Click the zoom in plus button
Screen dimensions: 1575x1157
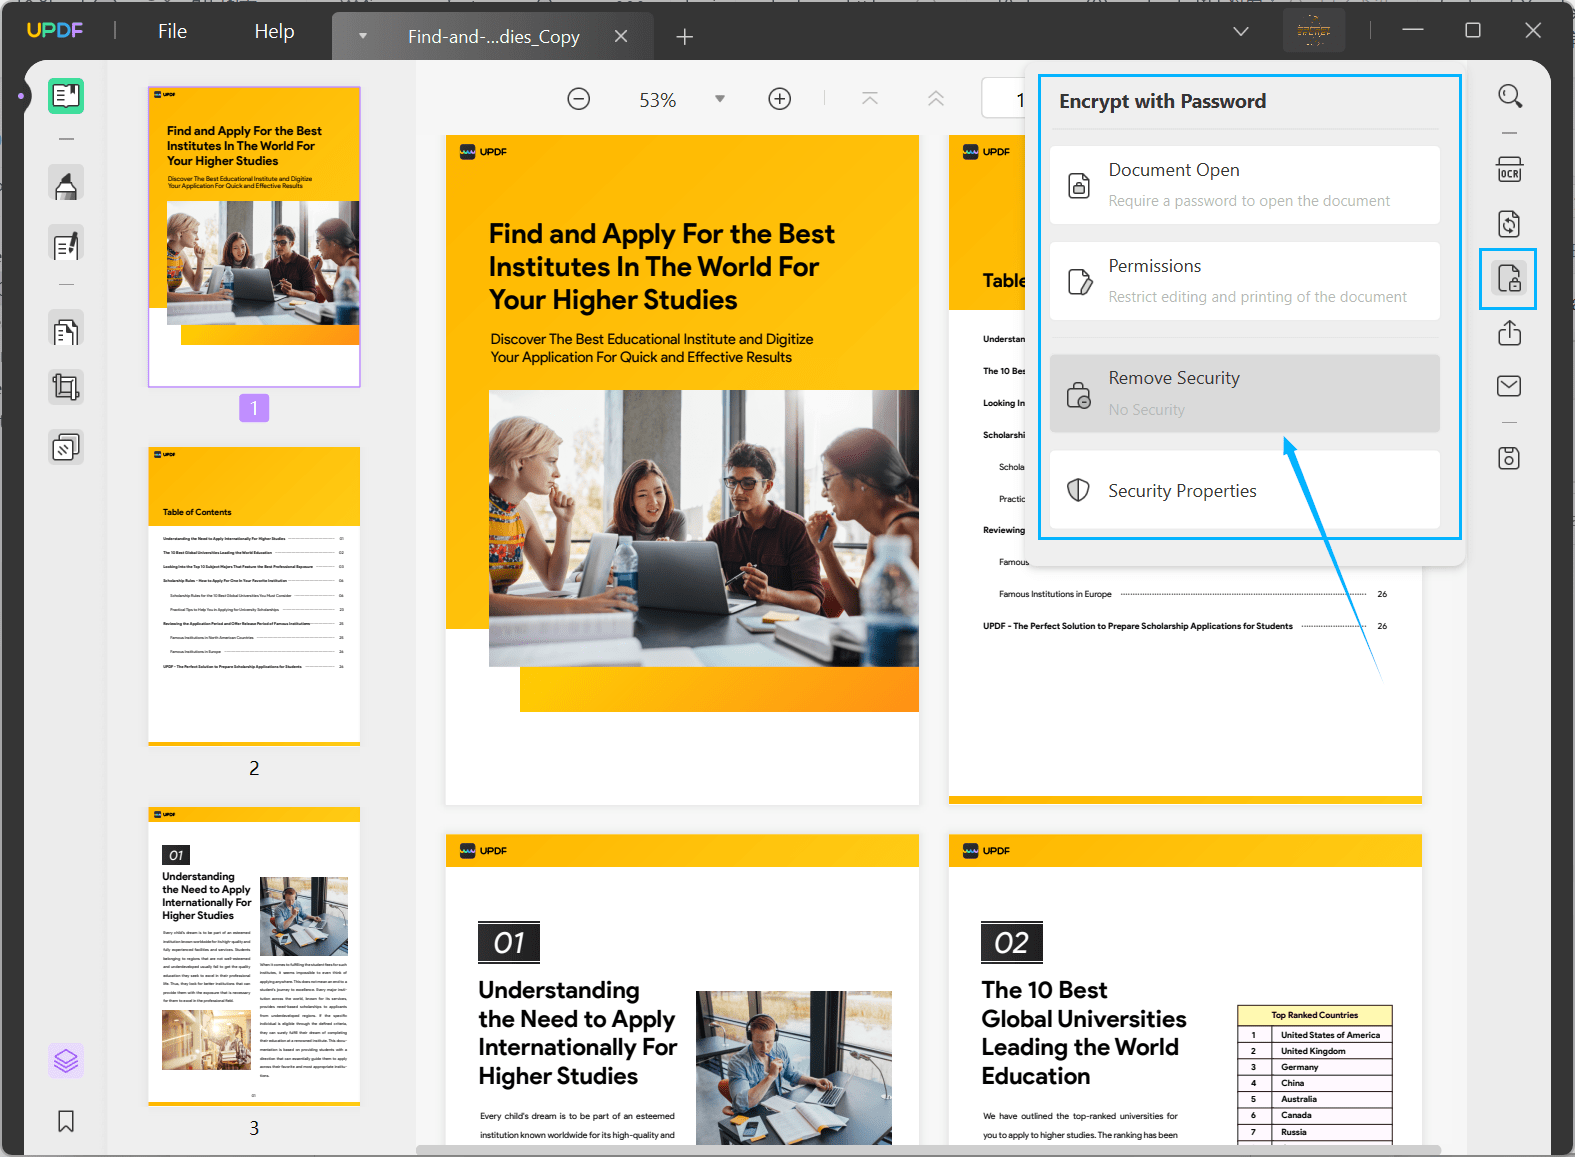pyautogui.click(x=780, y=99)
